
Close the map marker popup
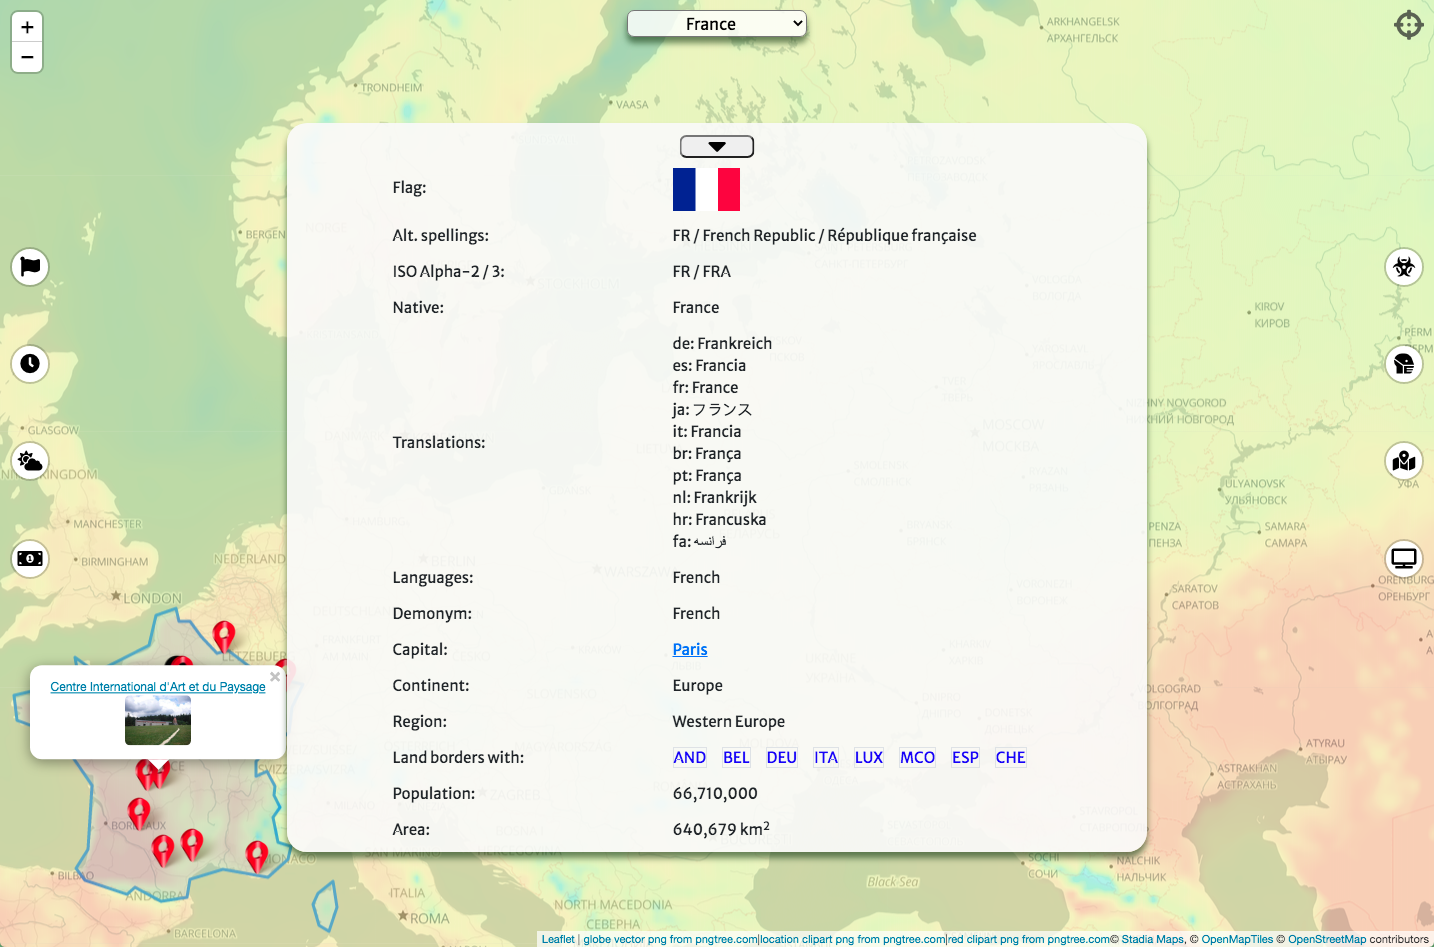coord(275,677)
